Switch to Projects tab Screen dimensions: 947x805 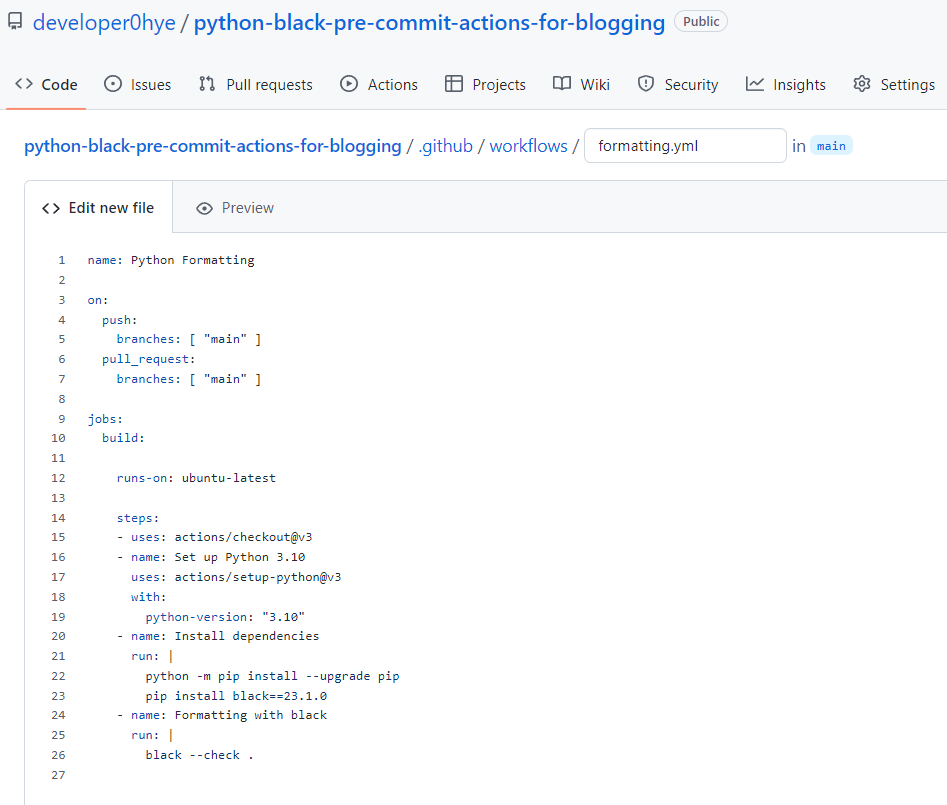(x=485, y=85)
